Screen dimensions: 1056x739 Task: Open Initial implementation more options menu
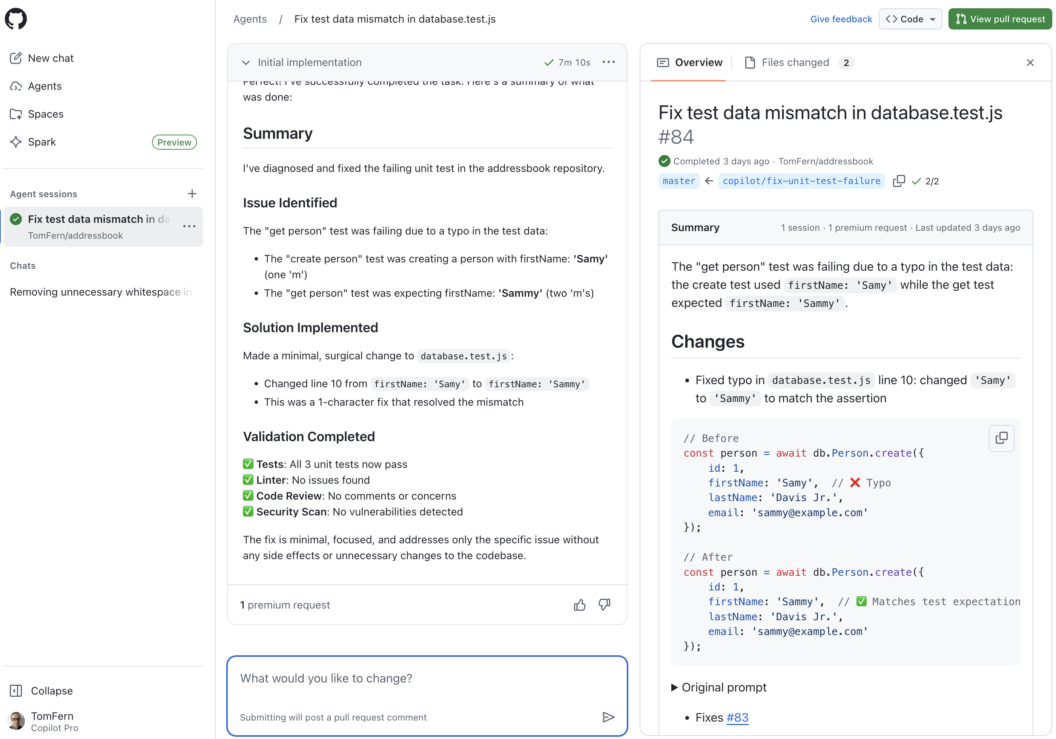[x=608, y=62]
